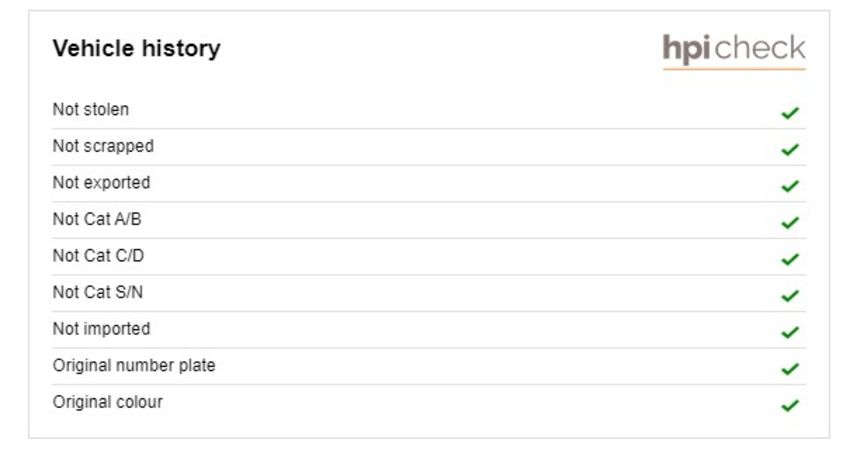Screen dimensions: 850x450
Task: Click the checkmark for Not Cat A/B
Action: tap(790, 222)
